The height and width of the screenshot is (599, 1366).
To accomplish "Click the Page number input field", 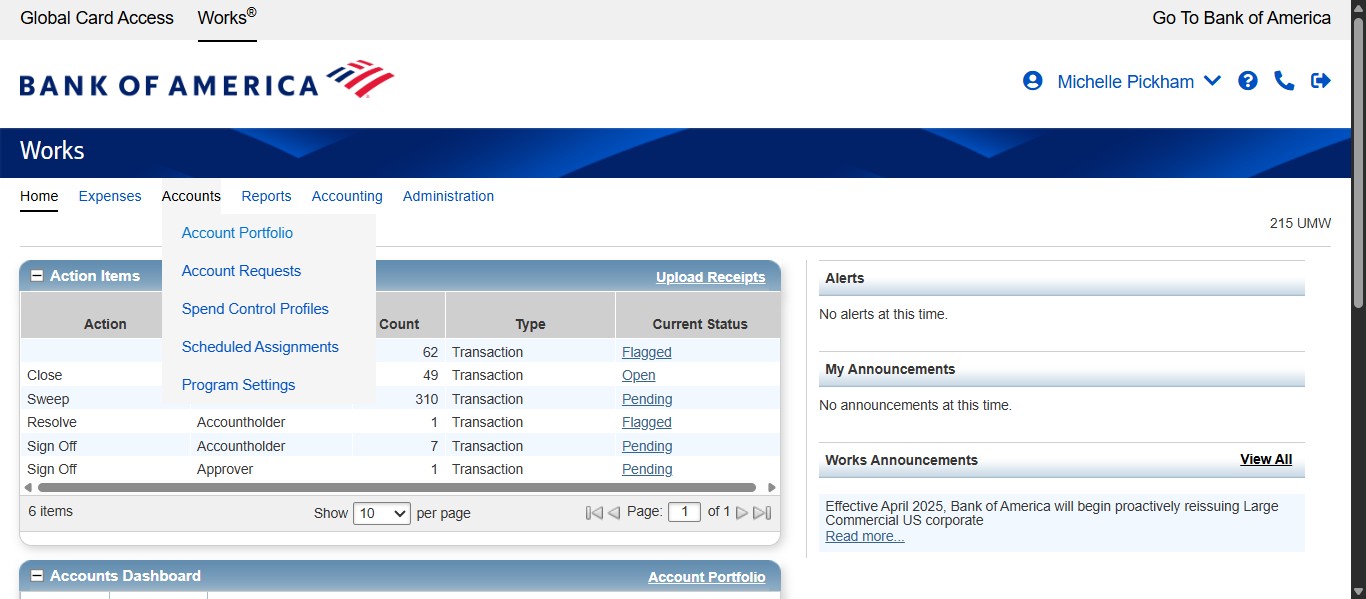I will coord(684,512).
